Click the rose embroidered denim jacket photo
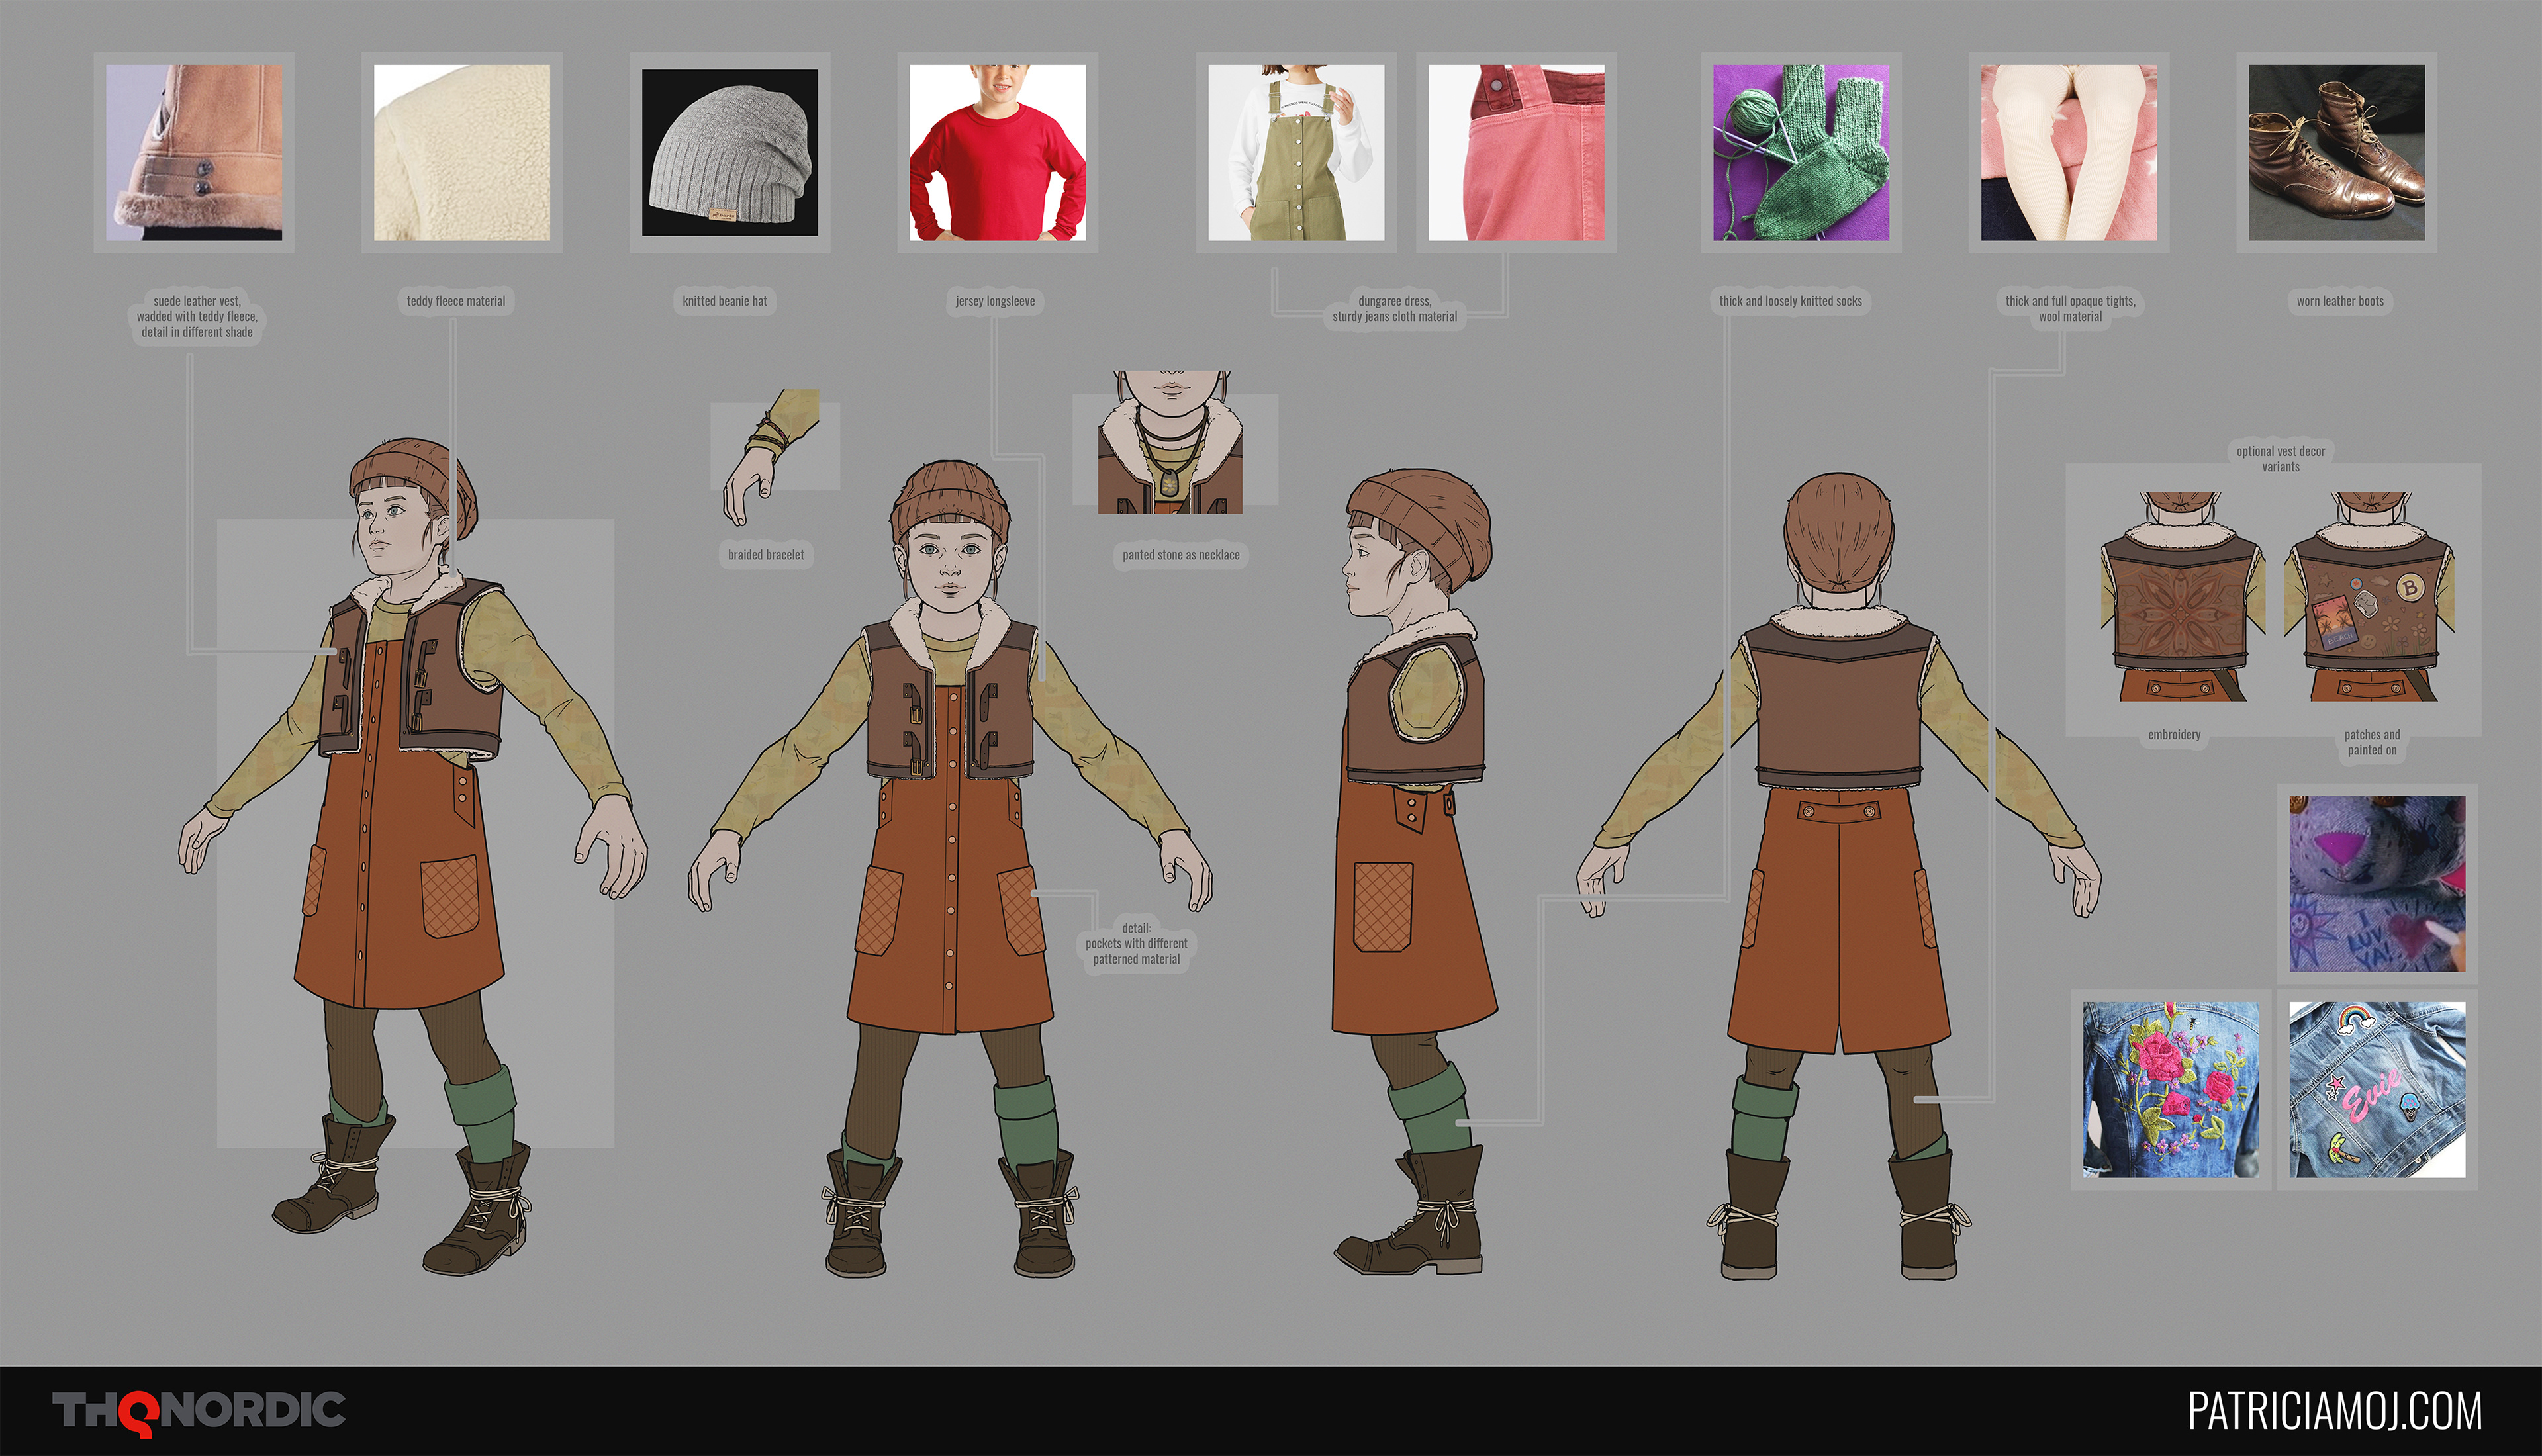Viewport: 2542px width, 1456px height. pyautogui.click(x=2170, y=1089)
